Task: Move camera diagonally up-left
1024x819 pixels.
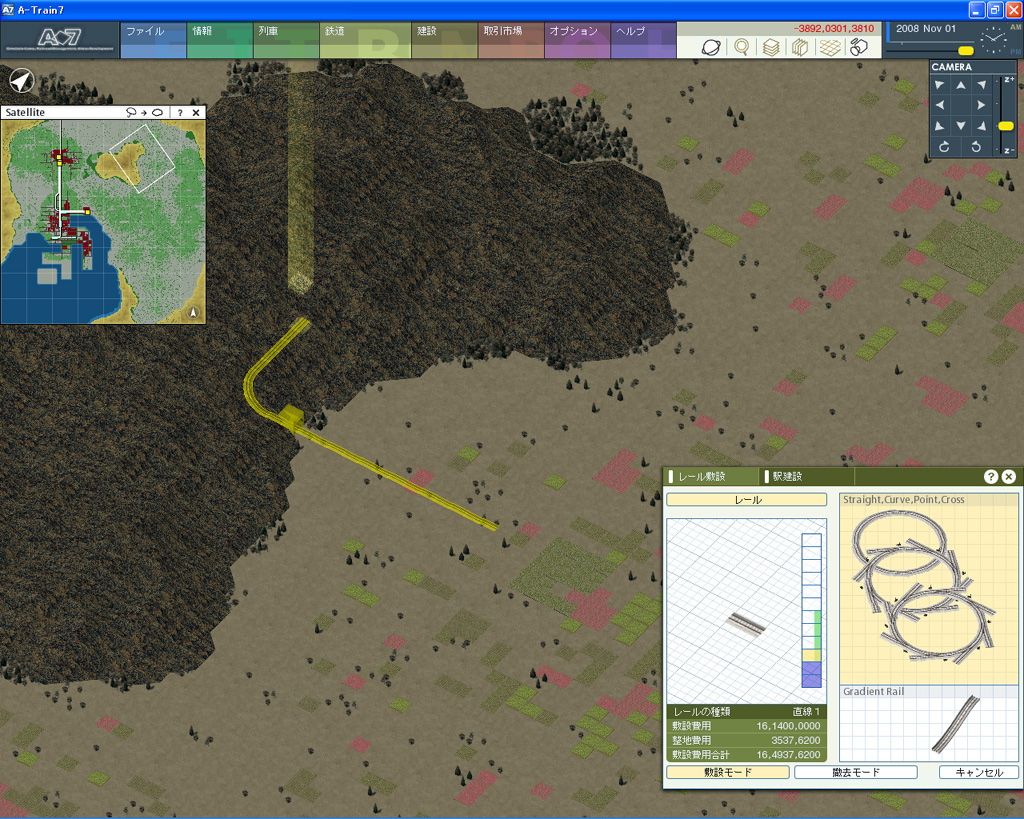Action: coord(940,85)
